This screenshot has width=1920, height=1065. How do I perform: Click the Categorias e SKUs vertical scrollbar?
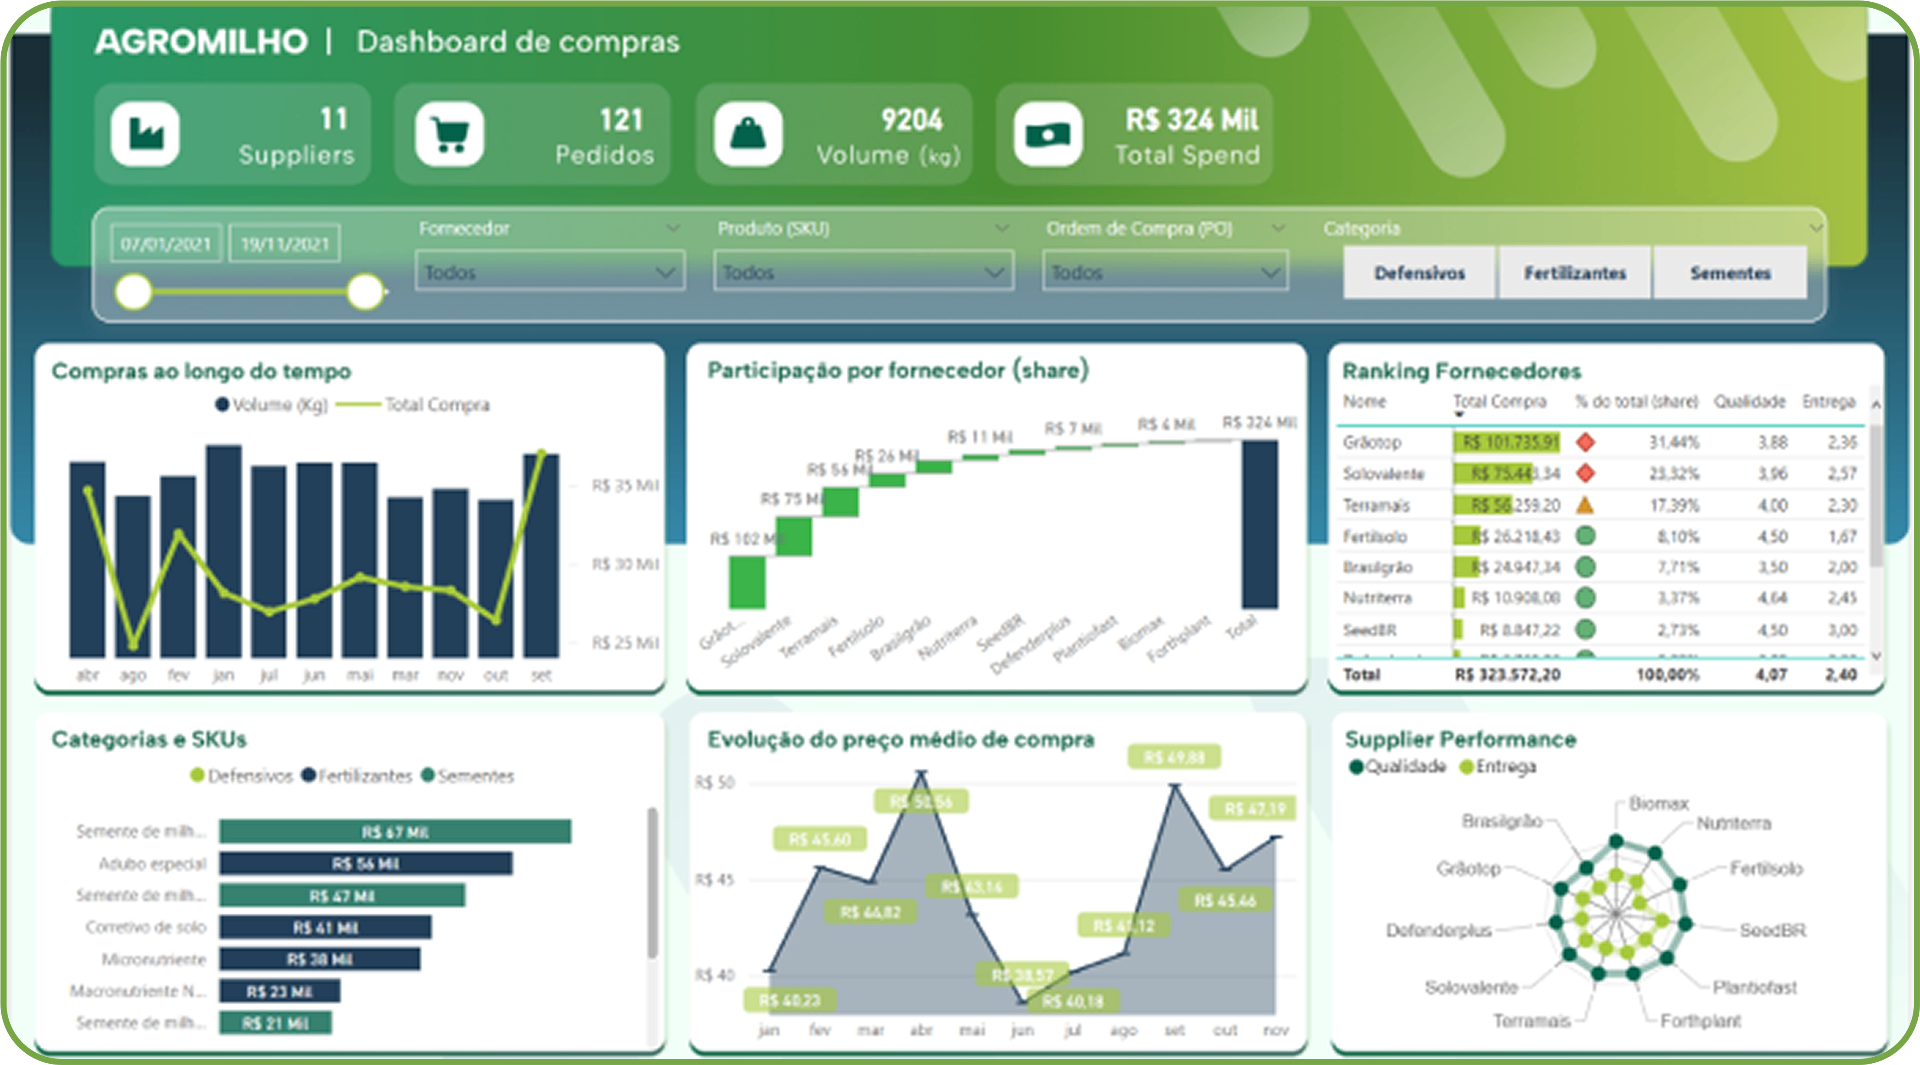click(x=652, y=882)
